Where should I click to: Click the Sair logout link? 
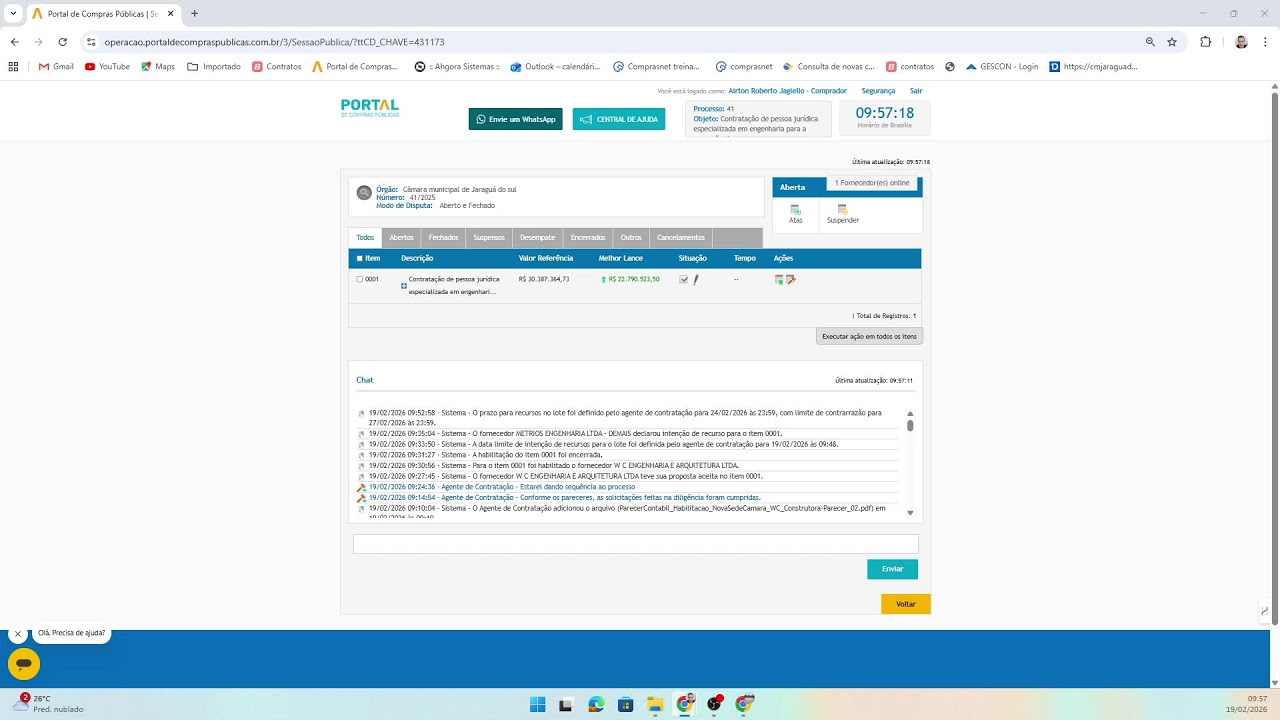point(916,91)
